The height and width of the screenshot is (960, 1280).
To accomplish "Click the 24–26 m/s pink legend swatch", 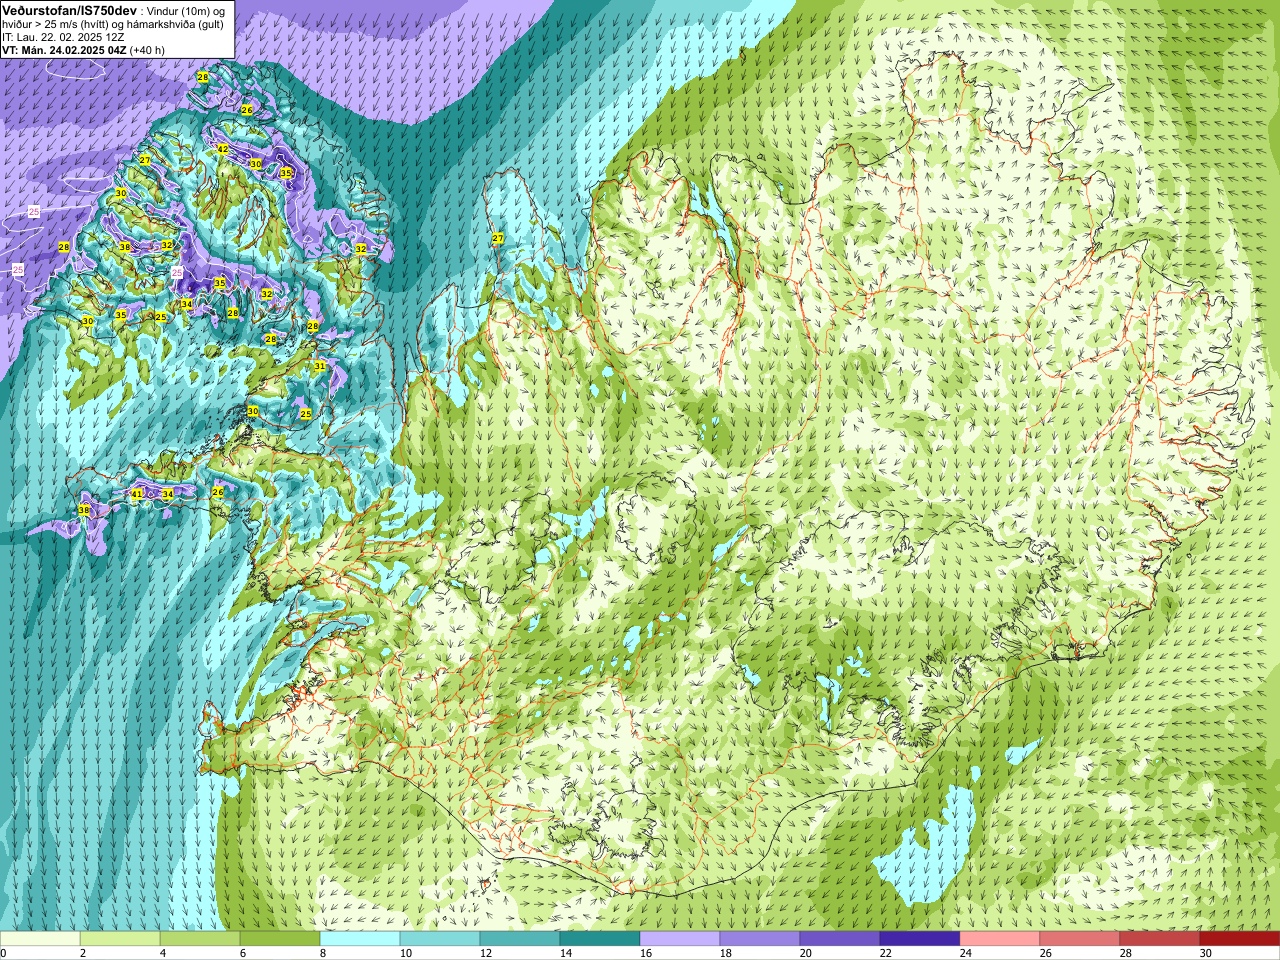I will pos(1000,939).
